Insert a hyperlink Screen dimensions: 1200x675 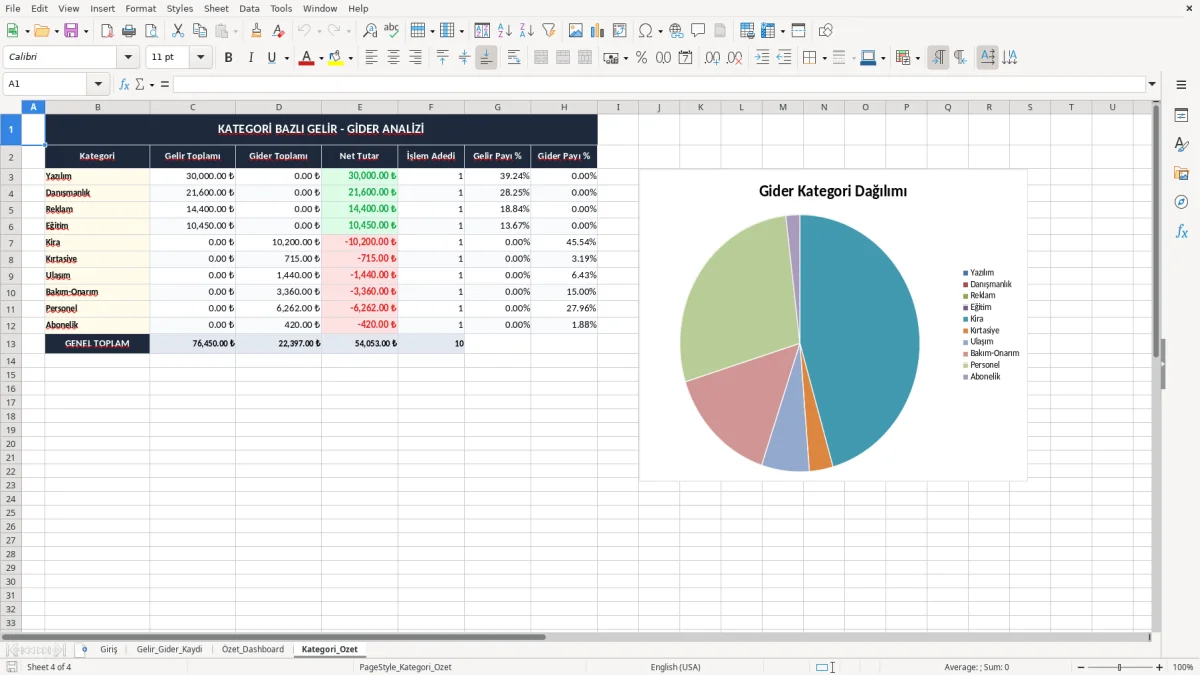(x=676, y=31)
